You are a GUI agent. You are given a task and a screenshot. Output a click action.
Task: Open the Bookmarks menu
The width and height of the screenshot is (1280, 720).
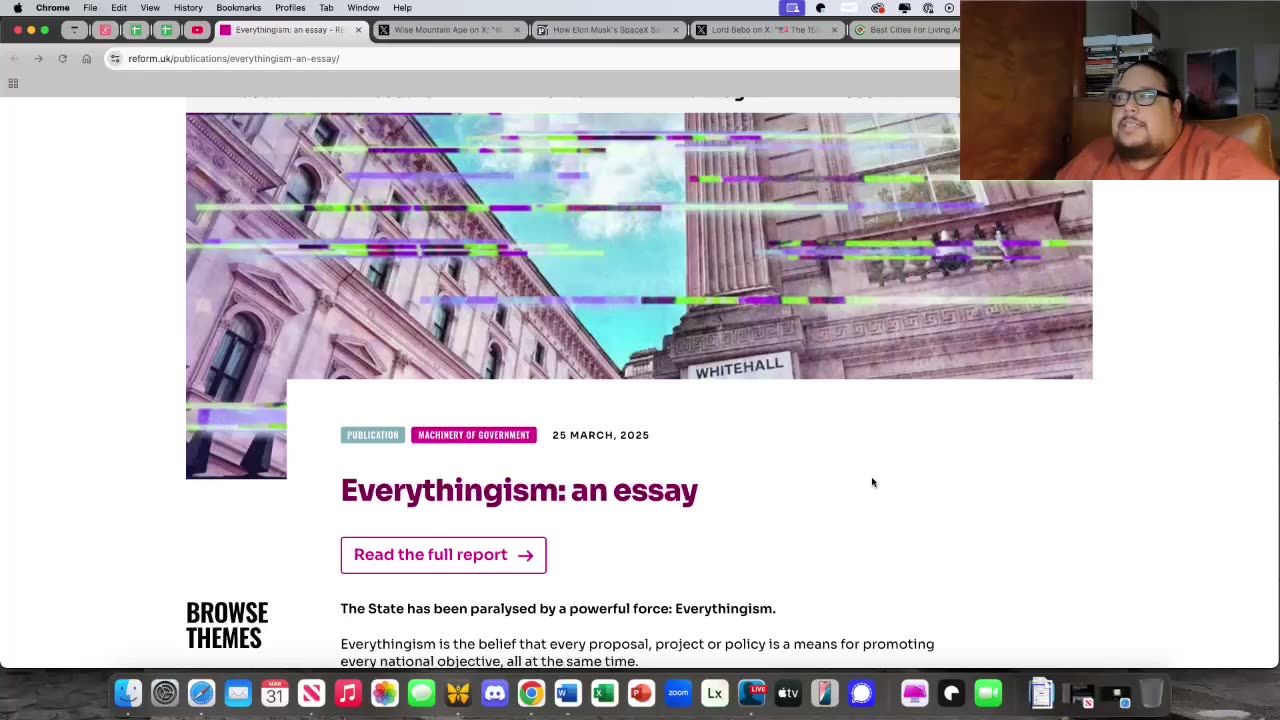coord(239,8)
